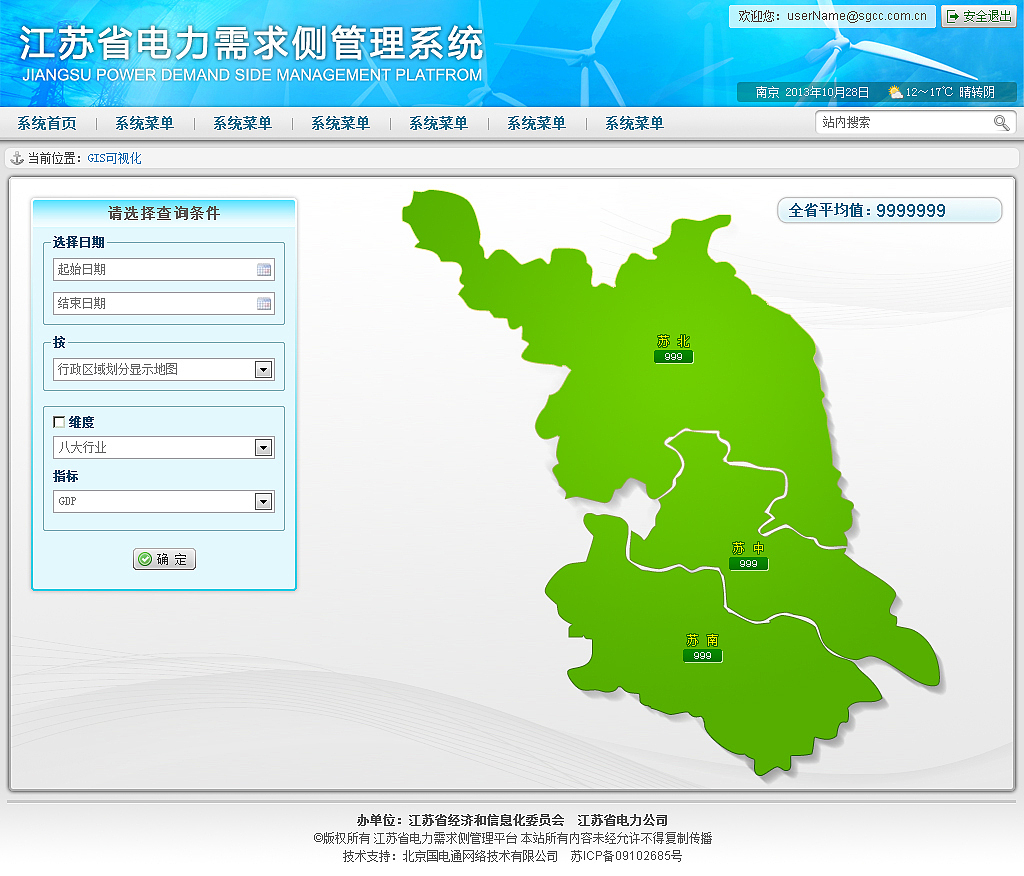Click the magnifier icon to search
The height and width of the screenshot is (876, 1024).
tap(1001, 122)
